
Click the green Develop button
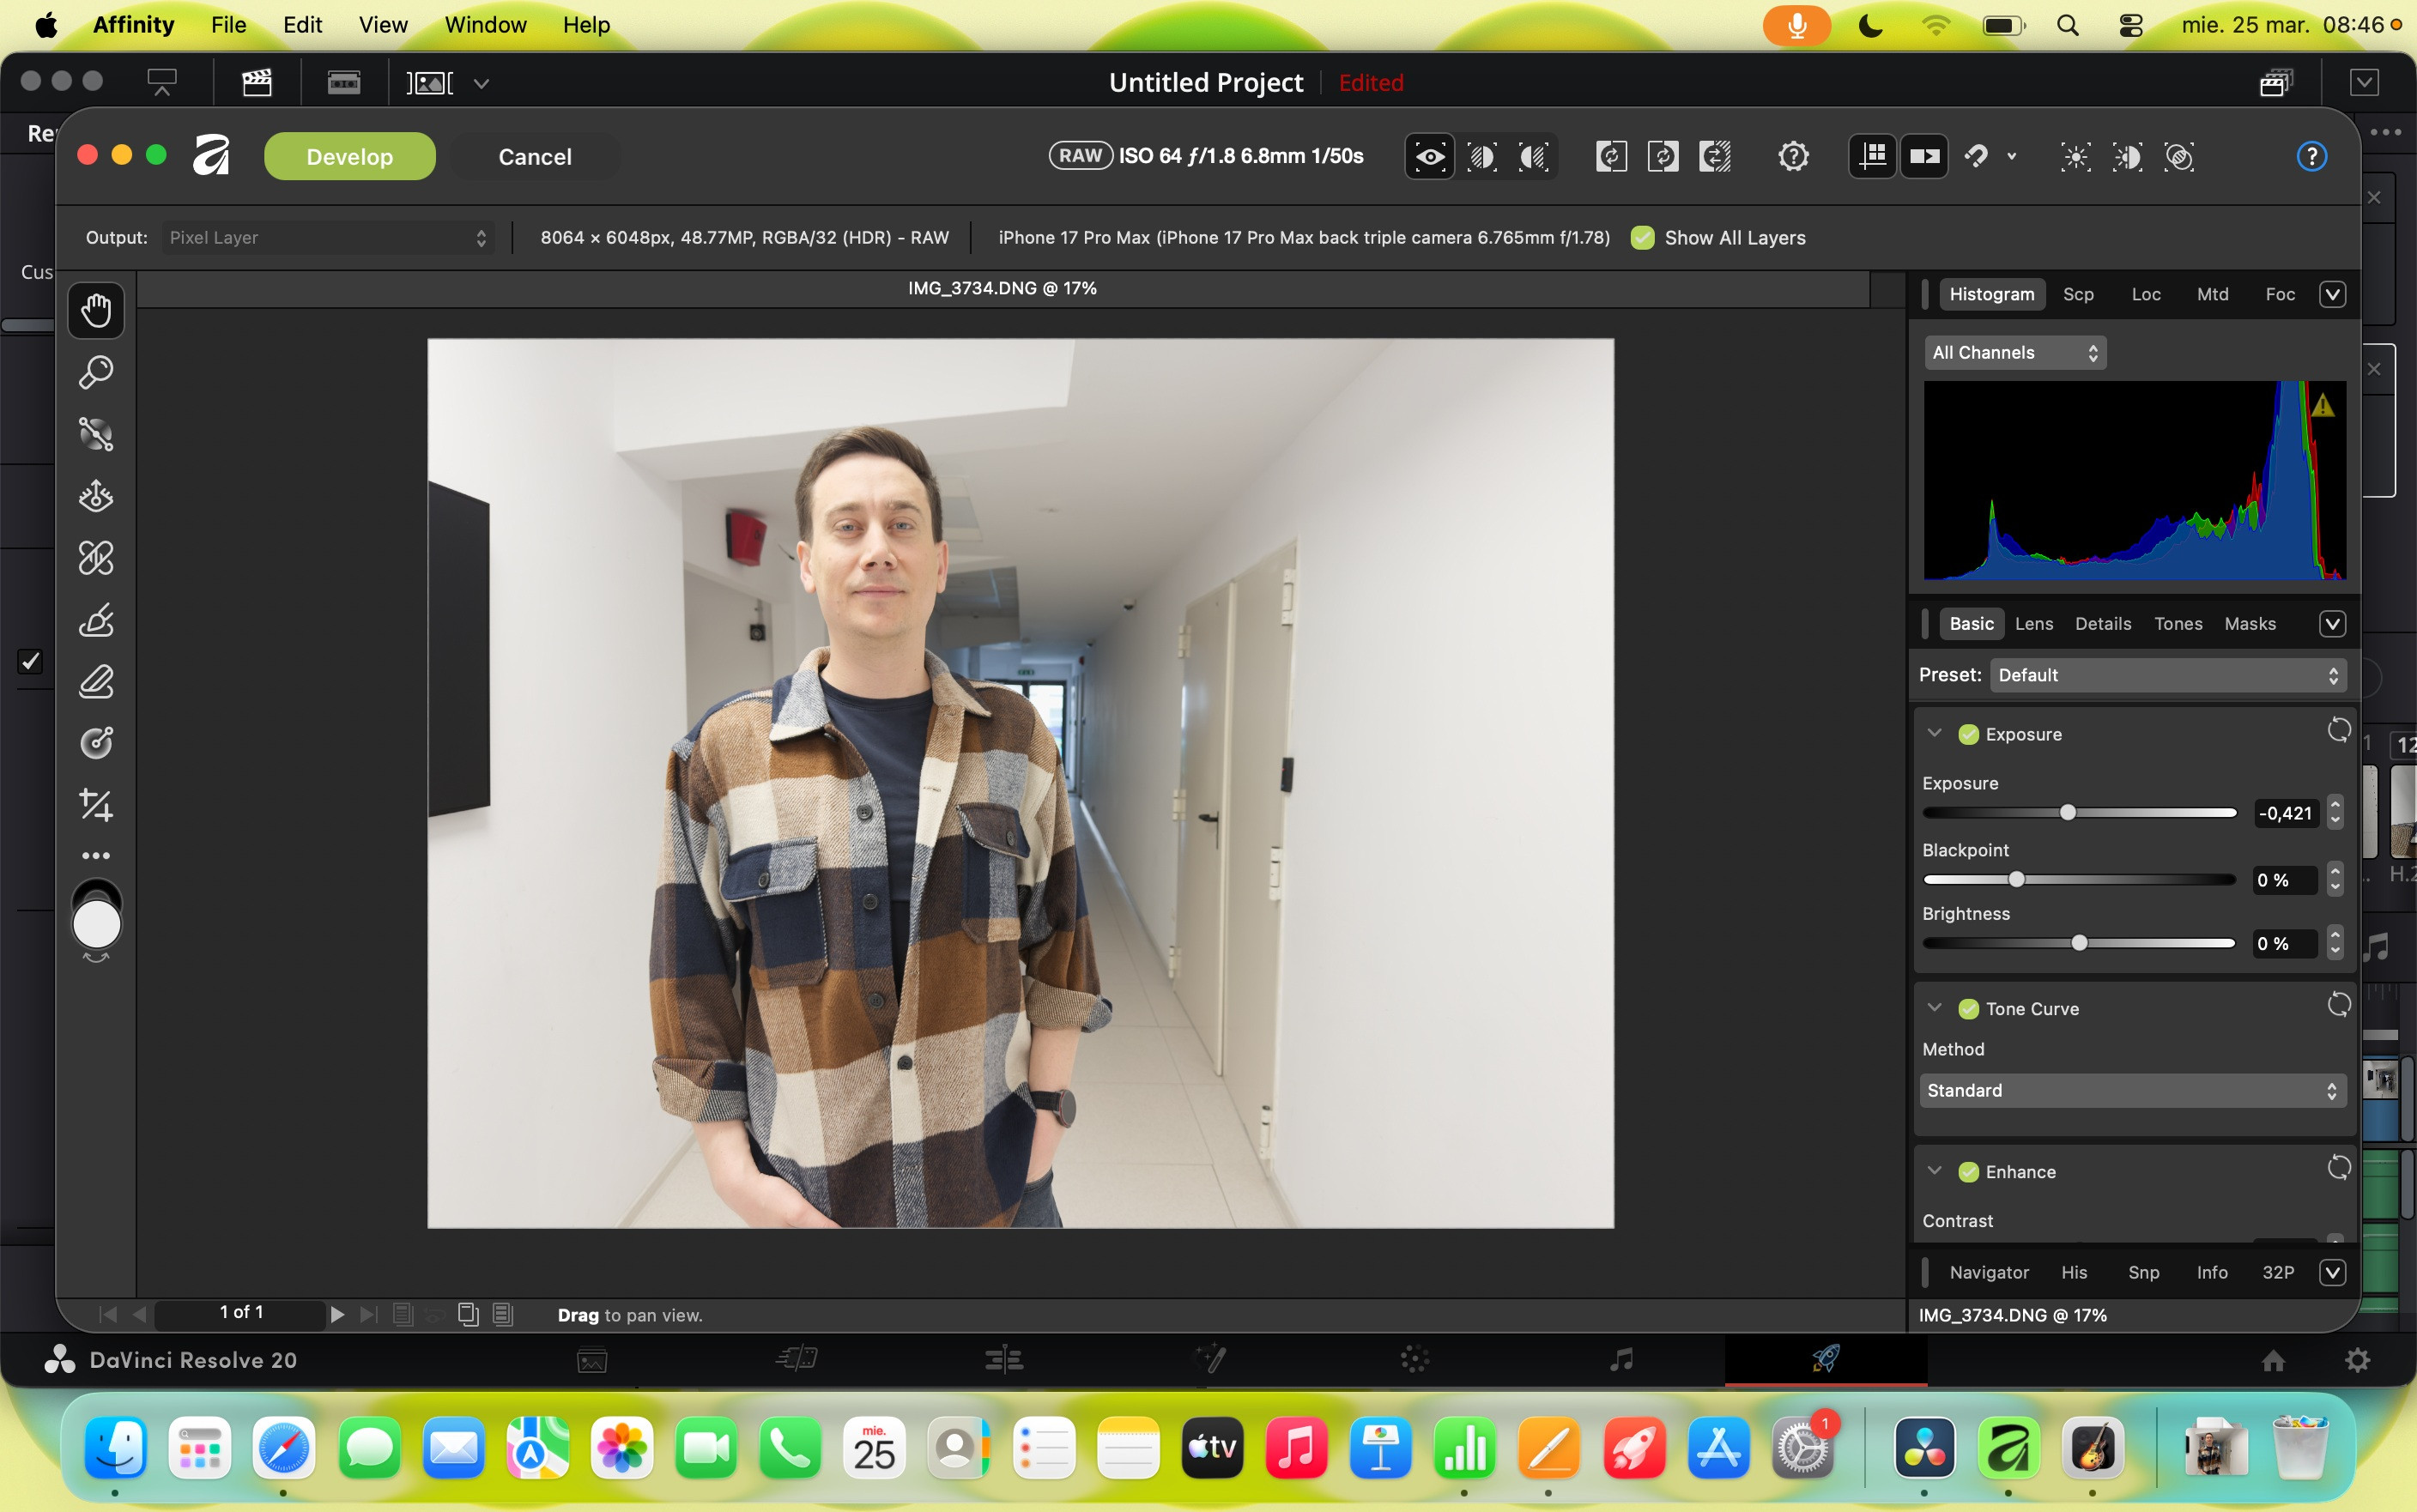click(x=349, y=157)
